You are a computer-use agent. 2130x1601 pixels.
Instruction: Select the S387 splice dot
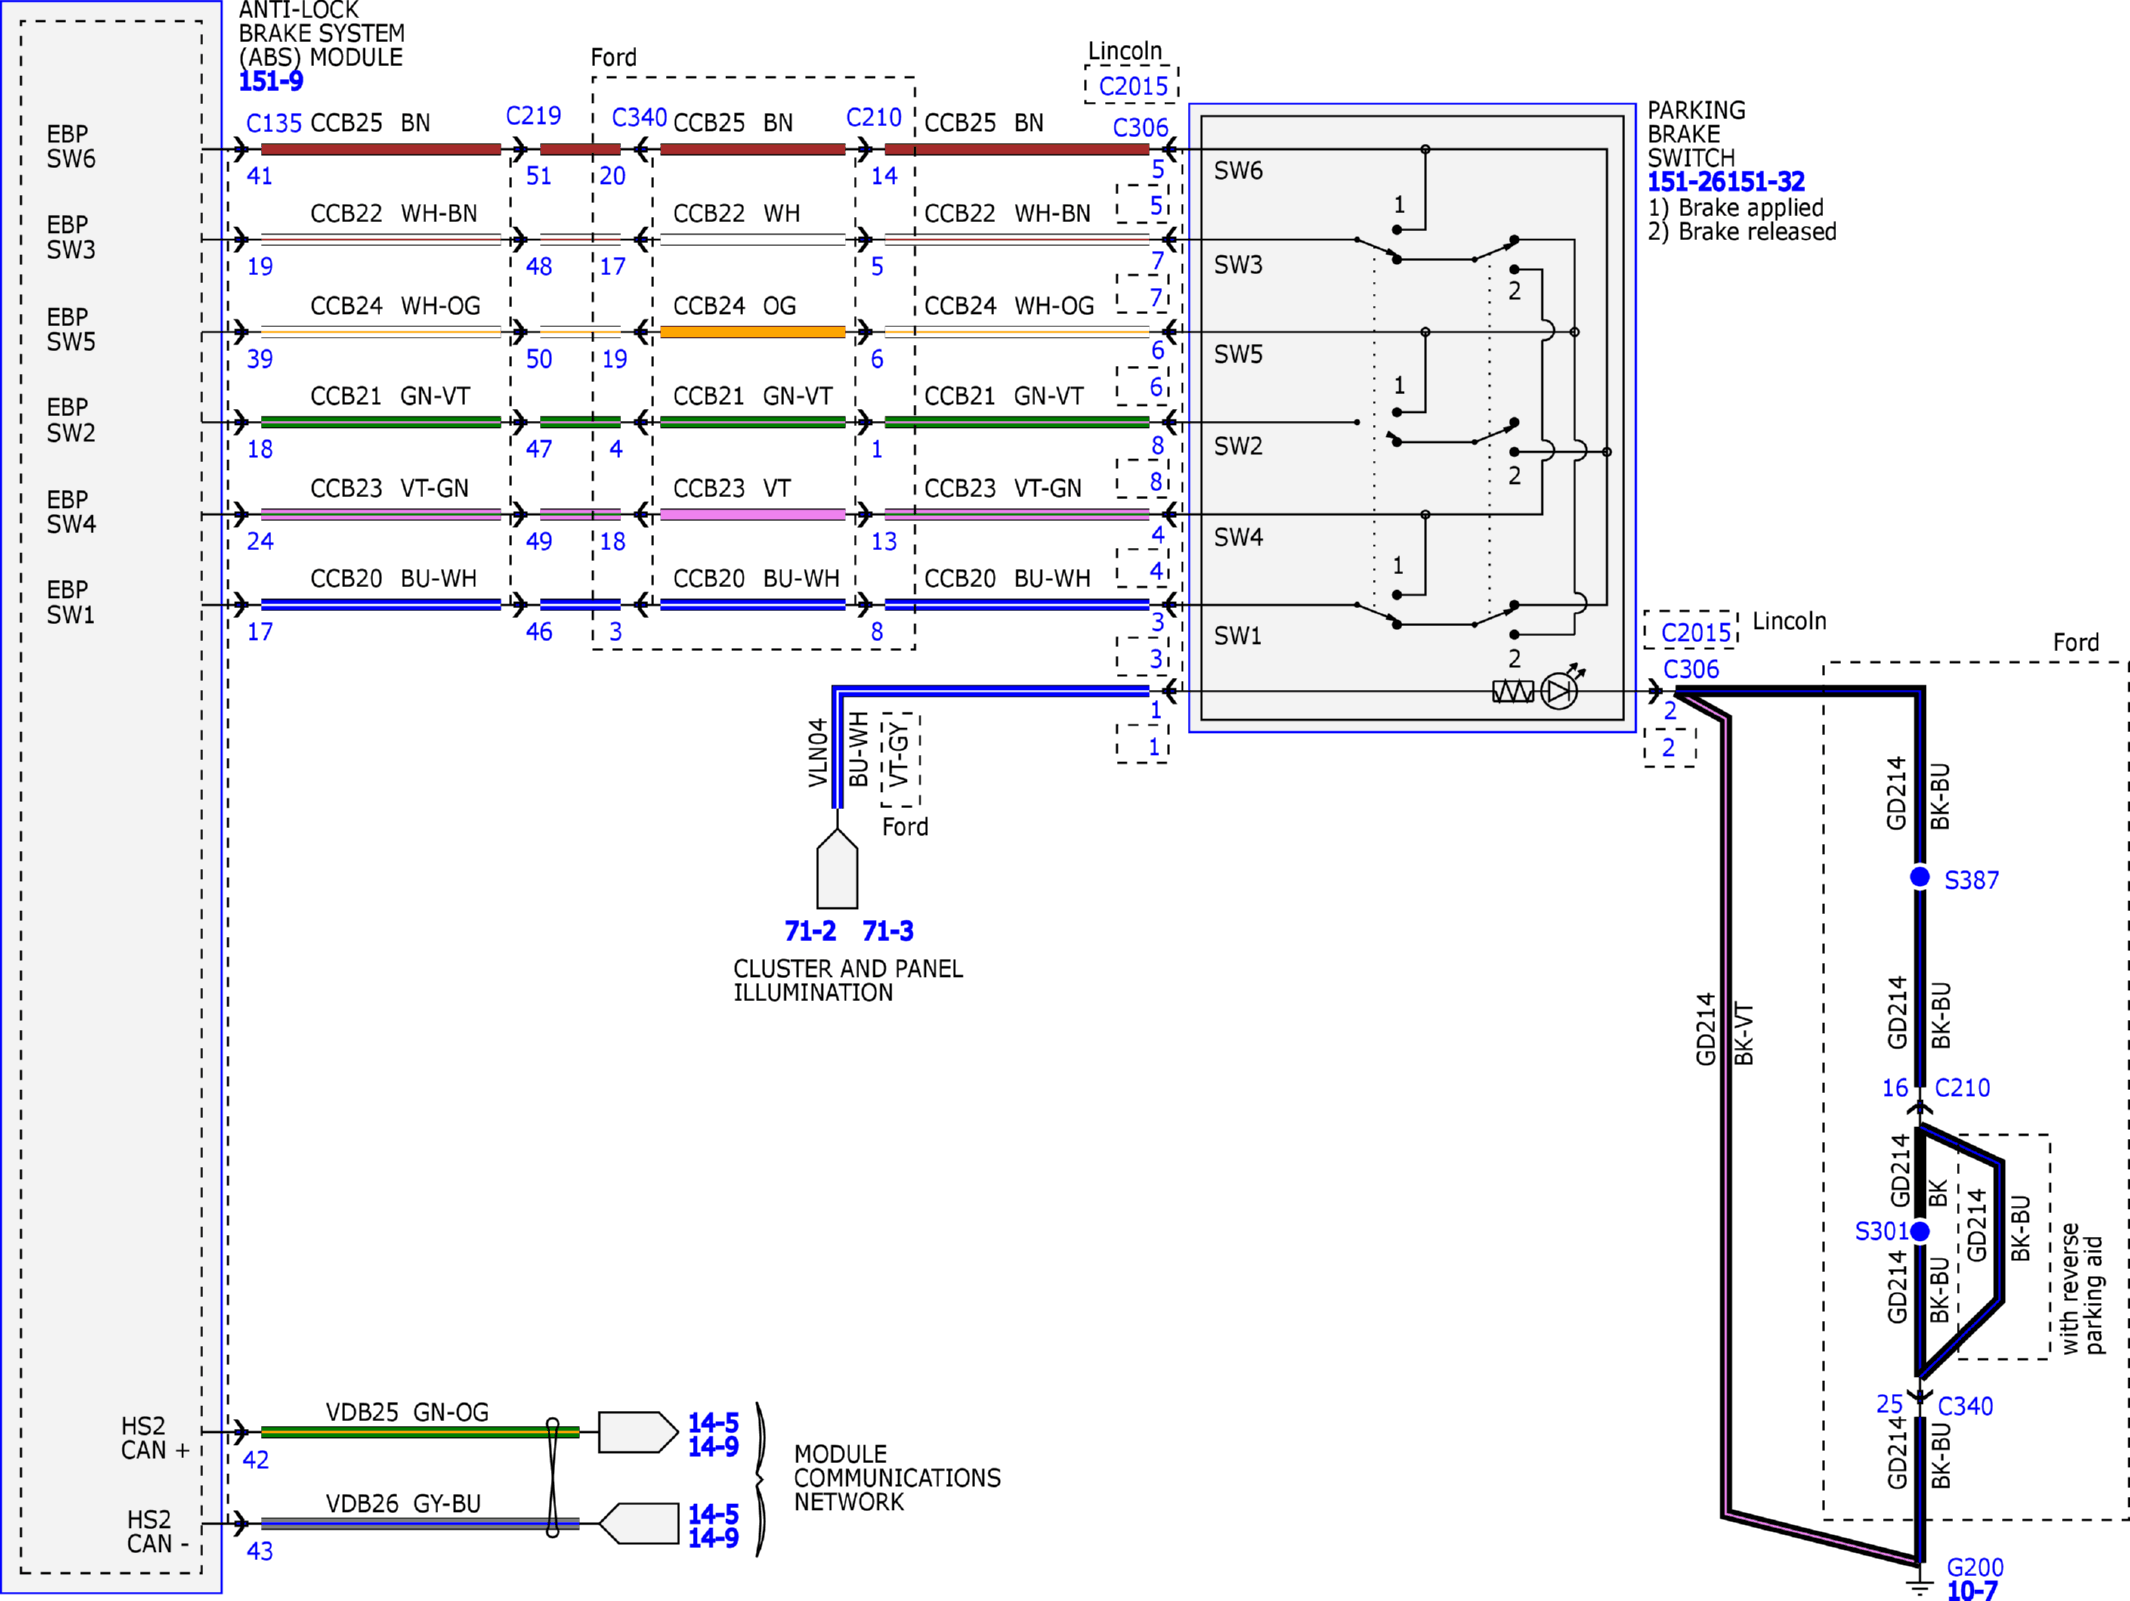point(1920,877)
